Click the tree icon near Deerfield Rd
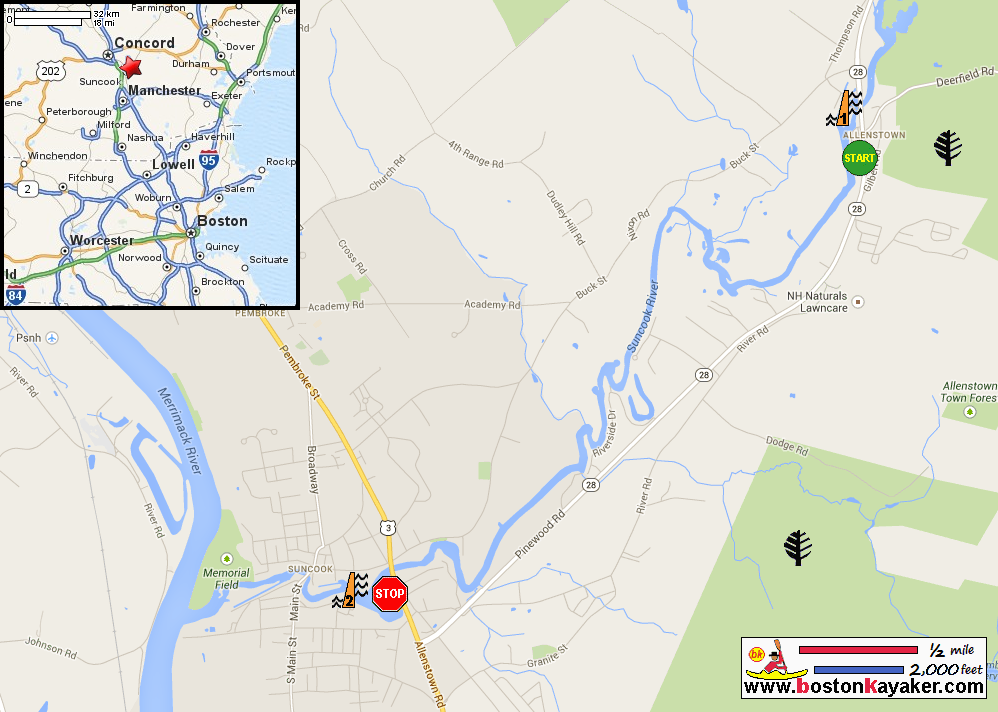This screenshot has width=998, height=712. point(948,148)
